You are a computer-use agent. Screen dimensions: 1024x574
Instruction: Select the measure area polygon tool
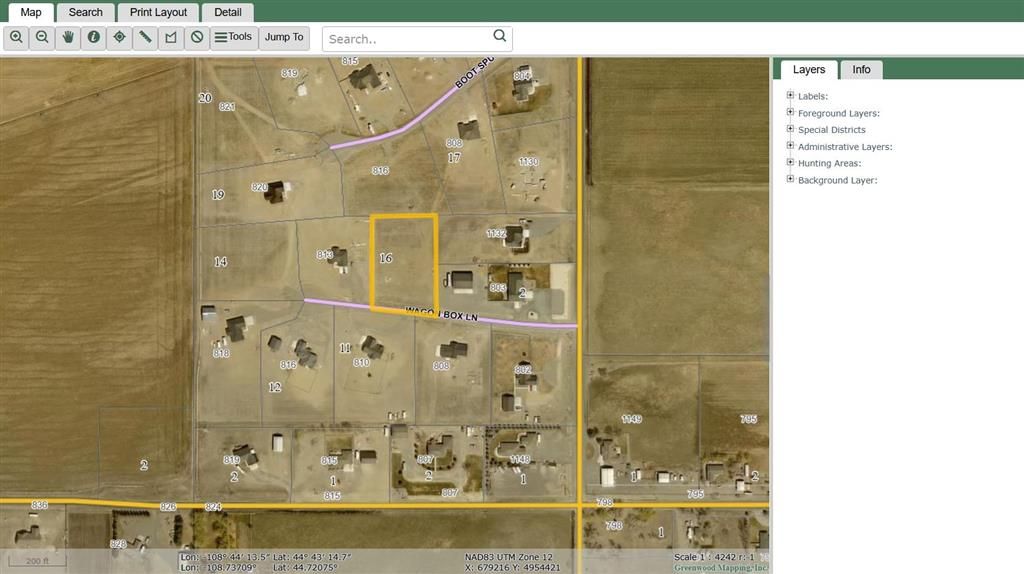click(171, 38)
